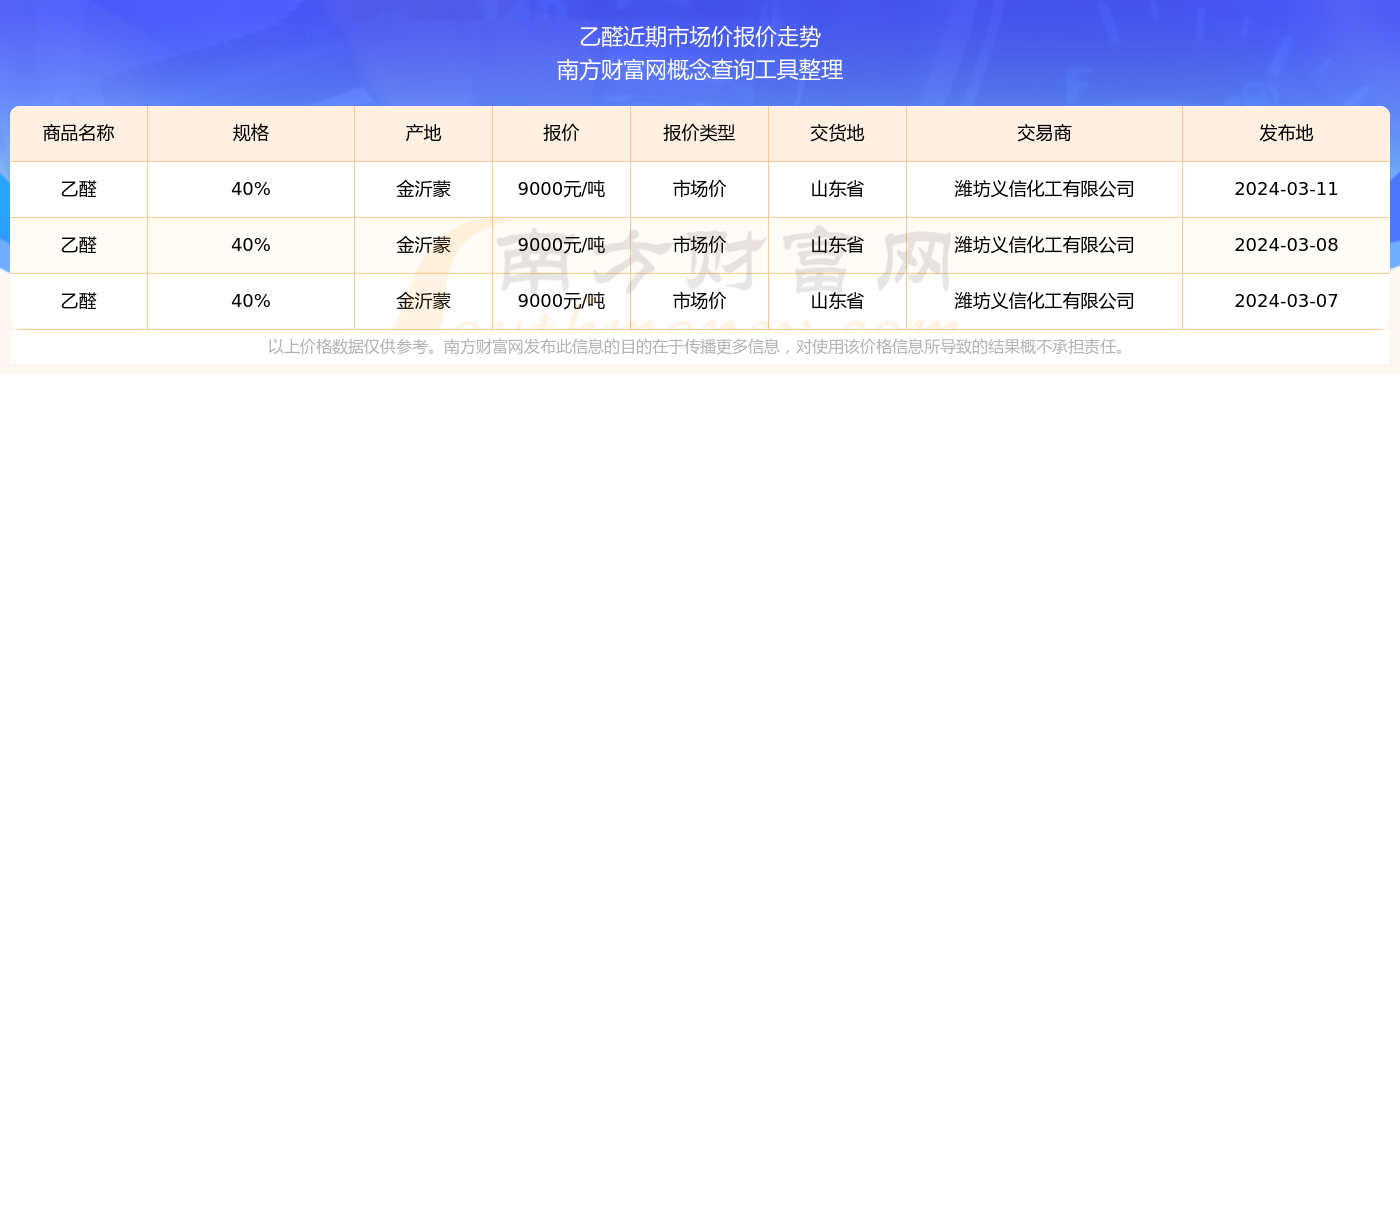1400x1205 pixels.
Task: Click 金沂蒙 in the 2024-03-07 row
Action: point(423,301)
